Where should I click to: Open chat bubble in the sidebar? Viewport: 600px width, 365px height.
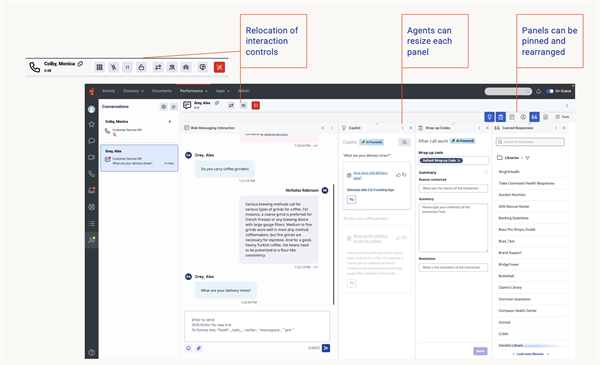click(91, 140)
